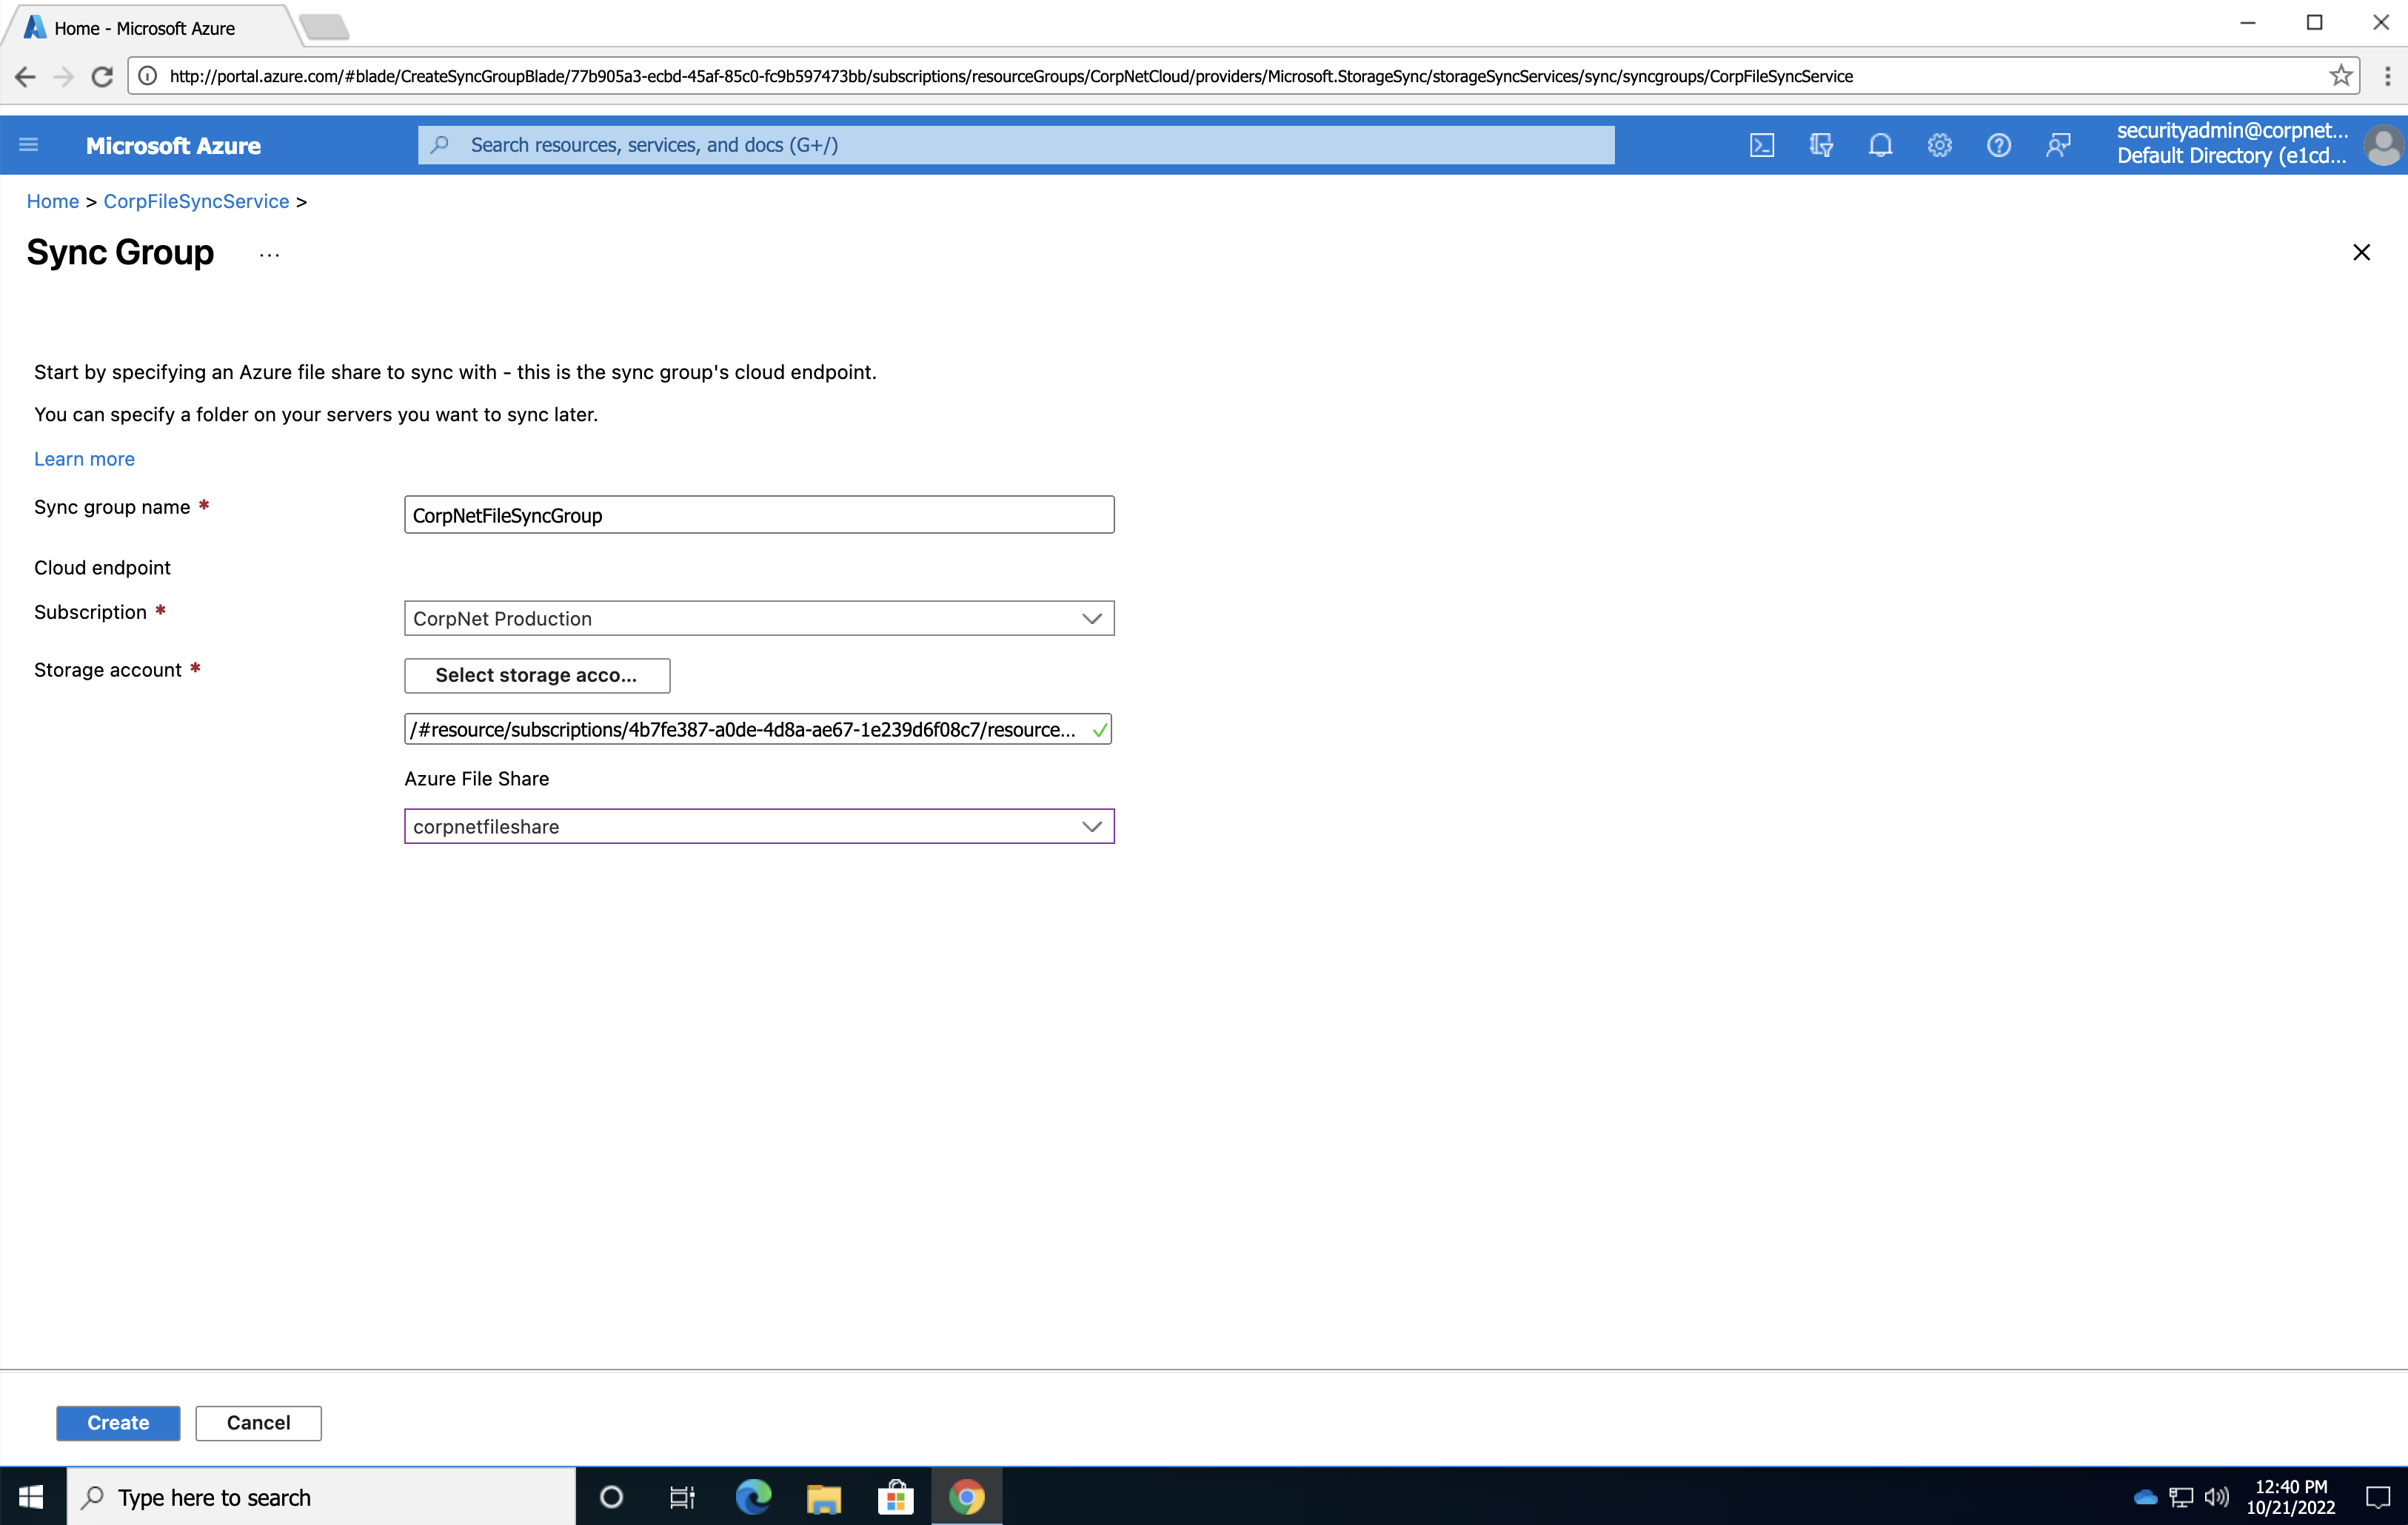Open the Subscription dropdown

1092,618
